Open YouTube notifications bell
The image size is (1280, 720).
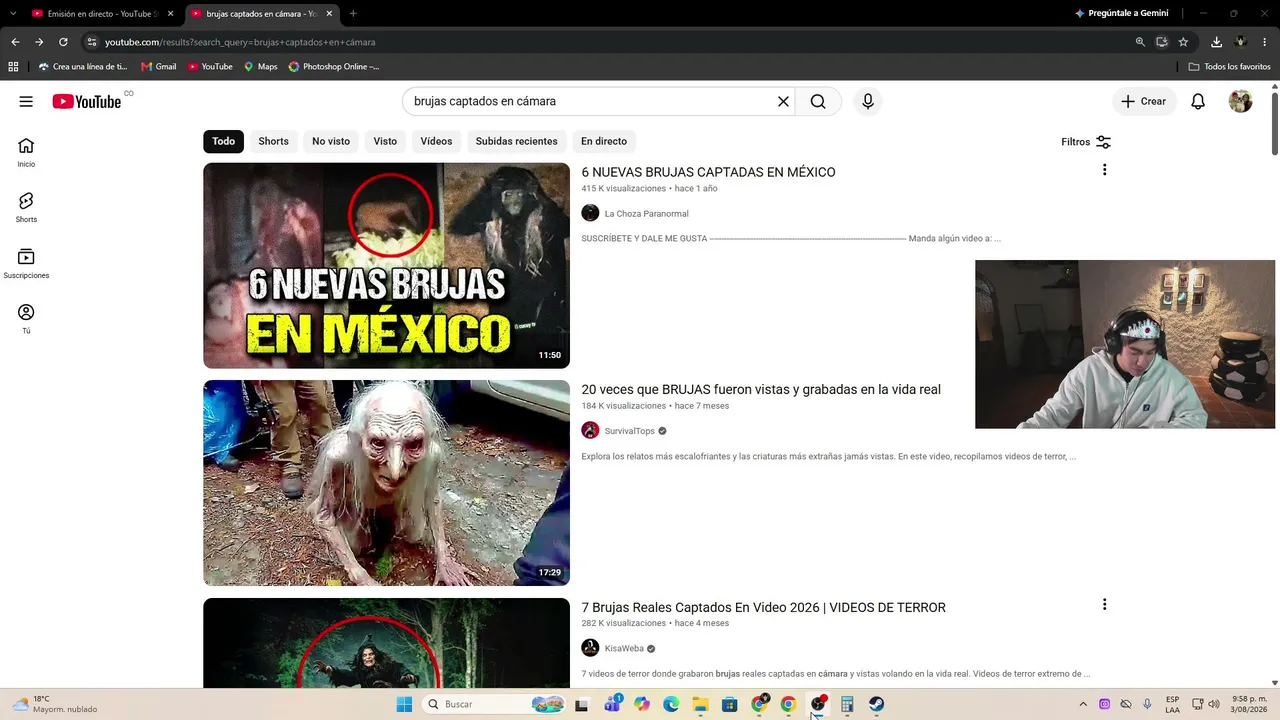click(x=1198, y=101)
